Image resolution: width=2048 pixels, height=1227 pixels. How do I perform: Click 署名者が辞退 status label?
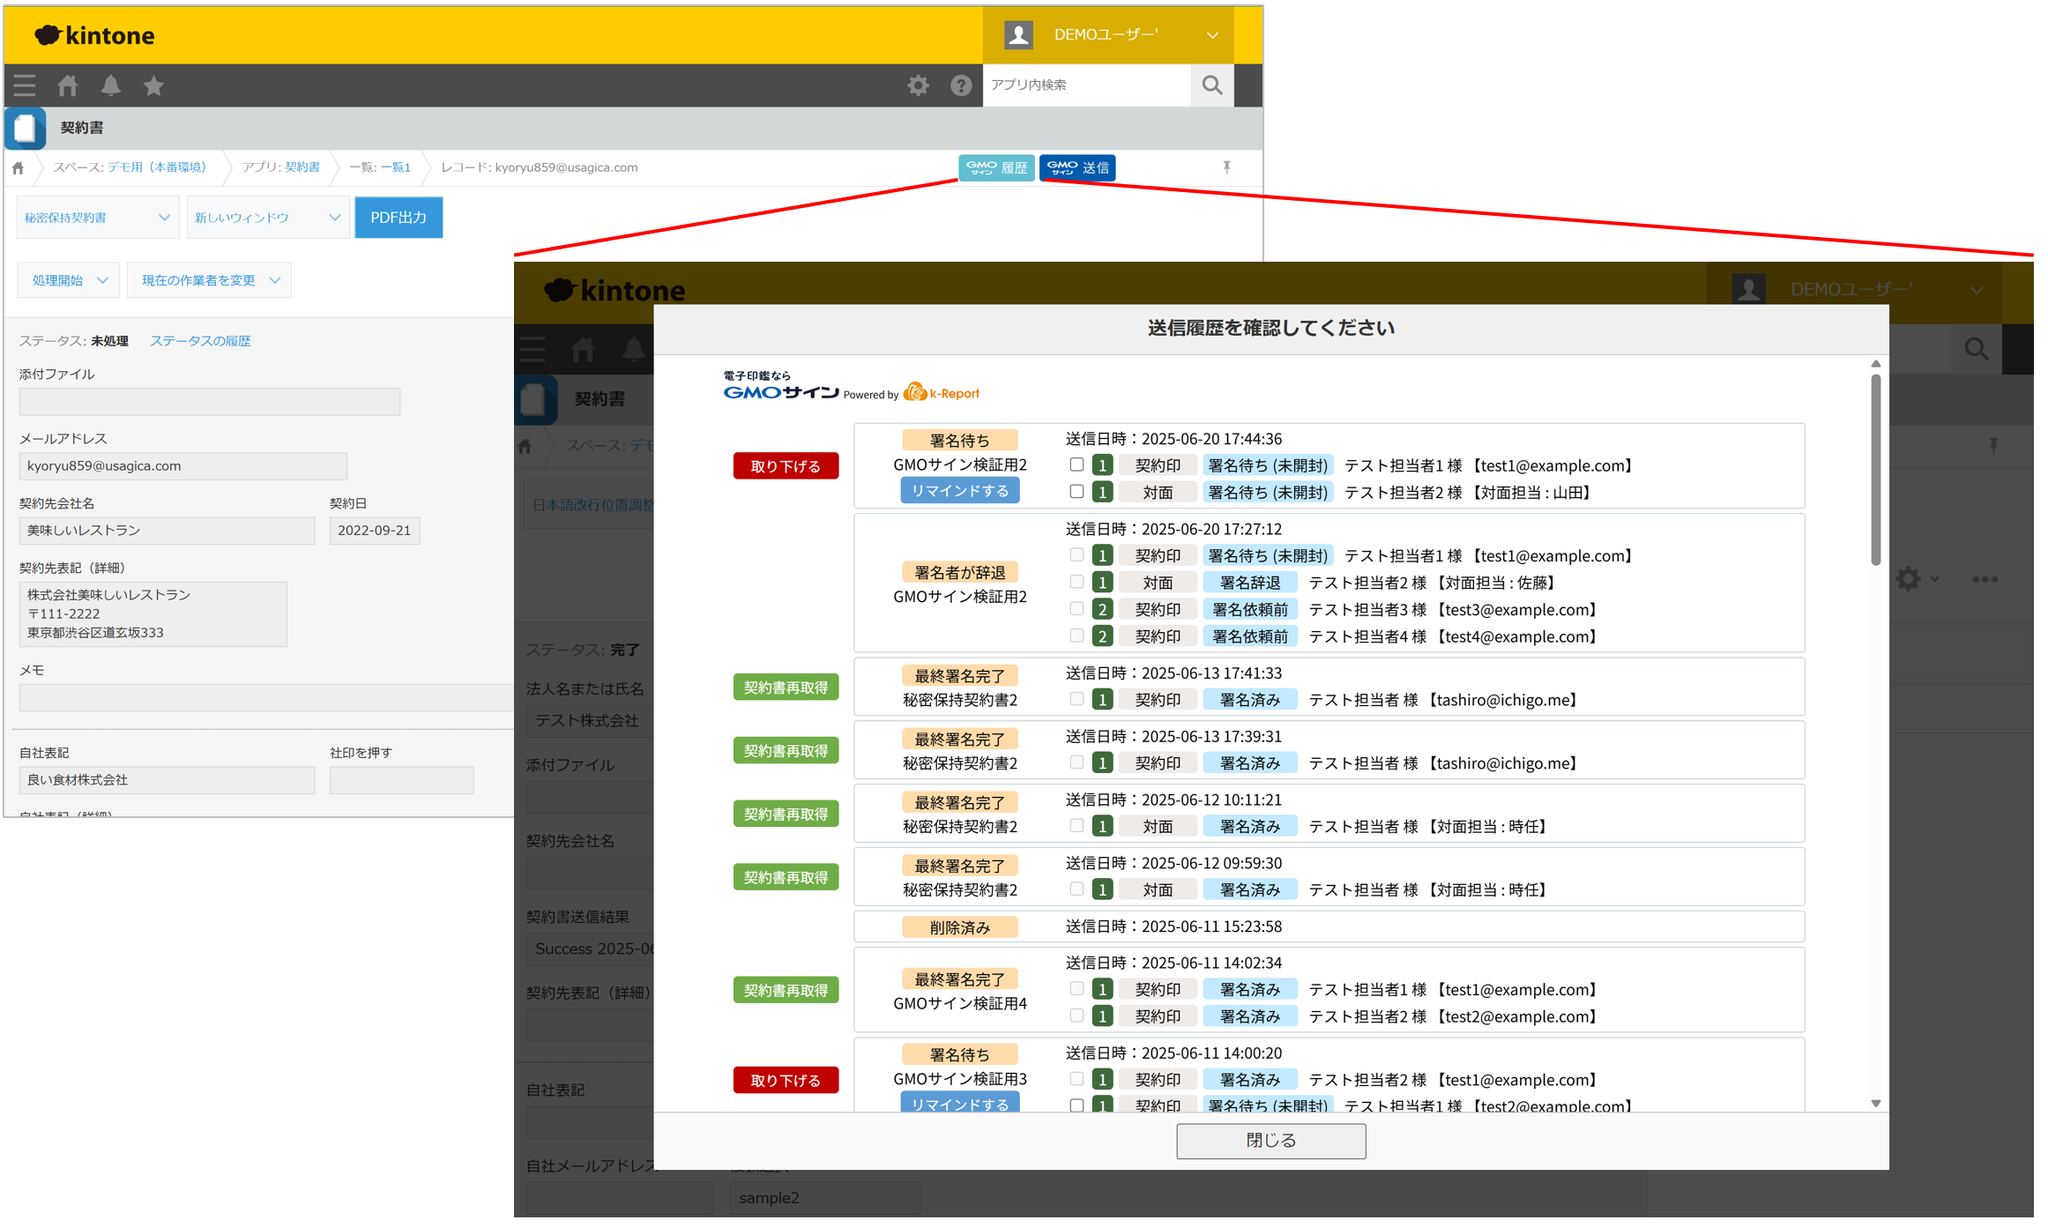[x=960, y=572]
